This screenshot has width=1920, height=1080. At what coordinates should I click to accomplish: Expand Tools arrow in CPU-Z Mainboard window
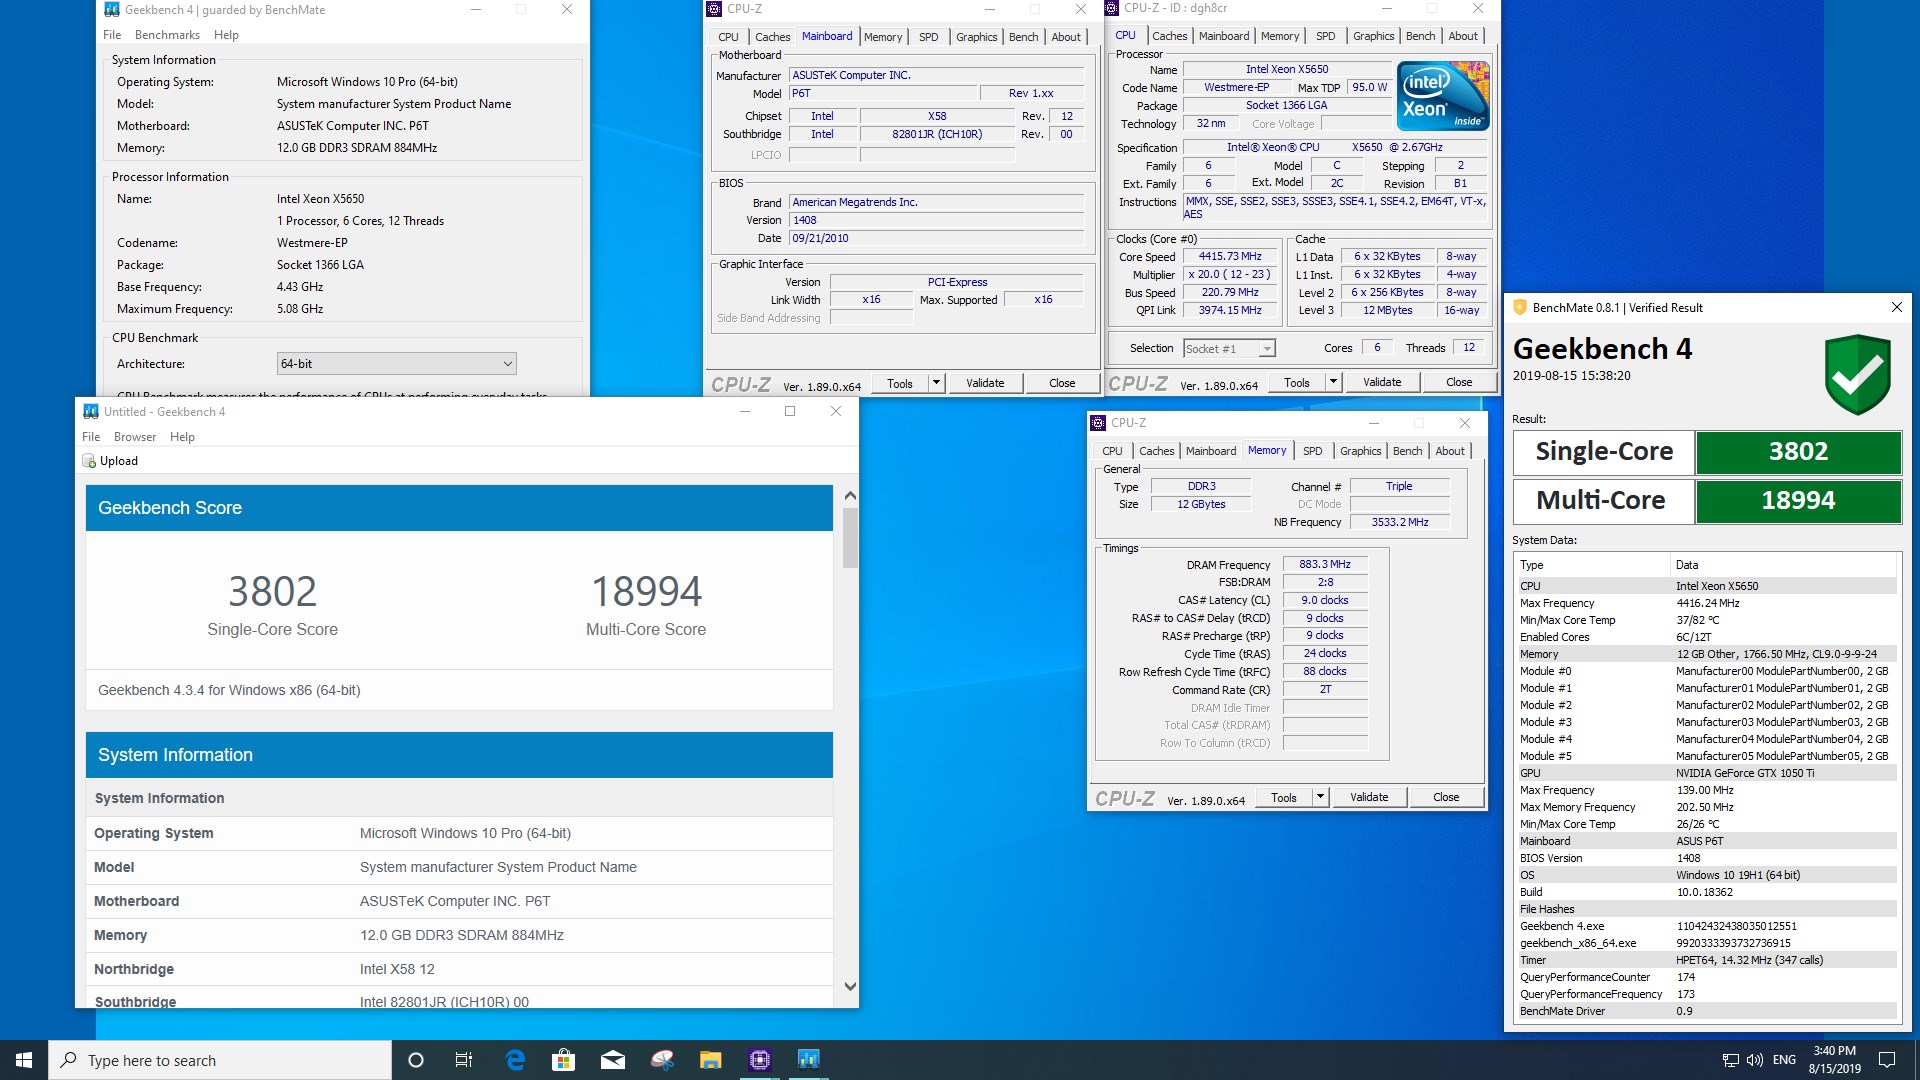point(936,383)
